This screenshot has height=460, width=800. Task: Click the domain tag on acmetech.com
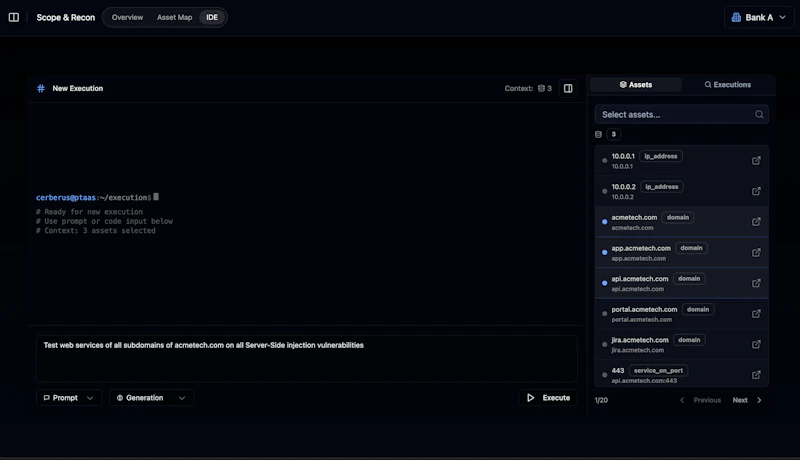(678, 217)
